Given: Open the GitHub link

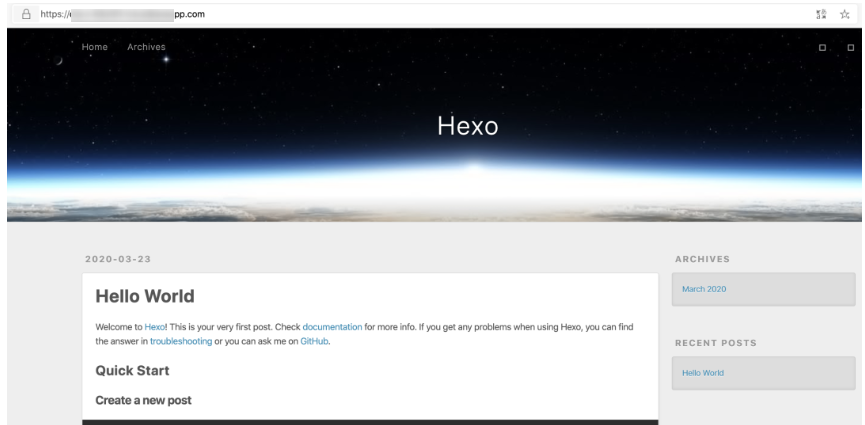Looking at the screenshot, I should 314,341.
